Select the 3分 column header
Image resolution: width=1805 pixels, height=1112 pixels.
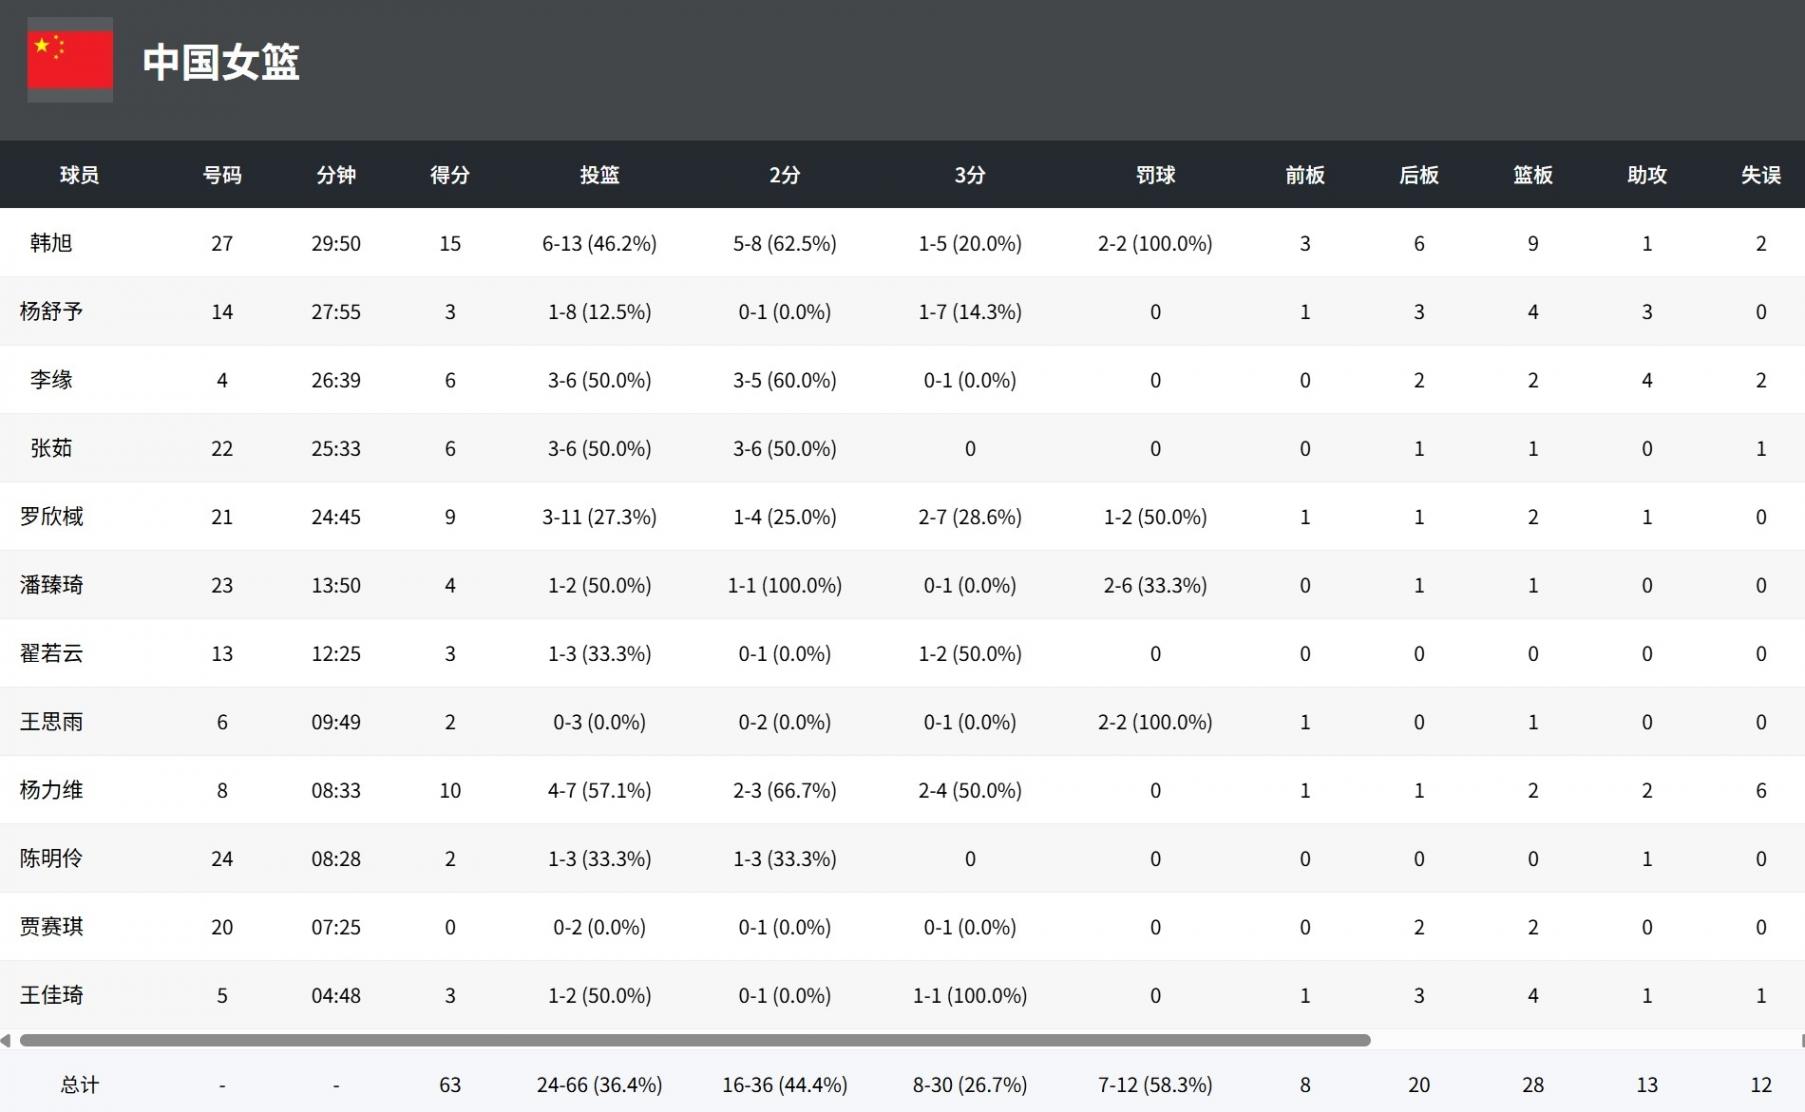[969, 175]
